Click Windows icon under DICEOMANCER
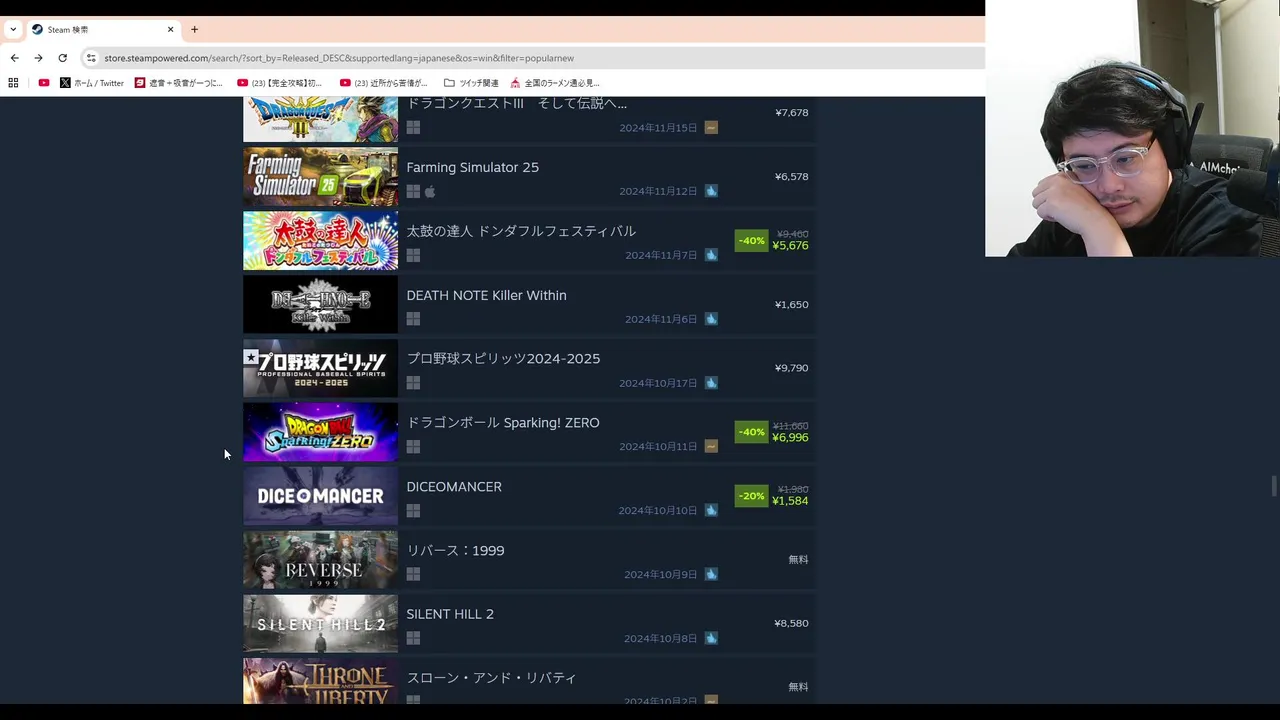The image size is (1280, 720). pos(413,511)
